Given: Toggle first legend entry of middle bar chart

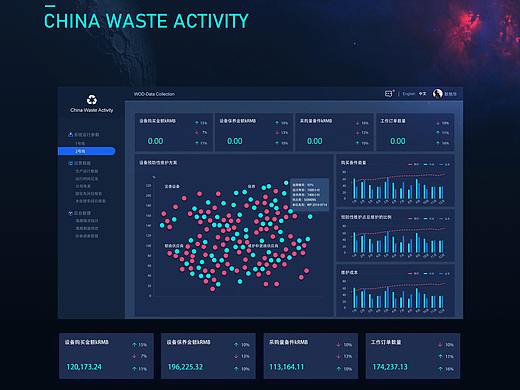Looking at the screenshot, I should (414, 219).
